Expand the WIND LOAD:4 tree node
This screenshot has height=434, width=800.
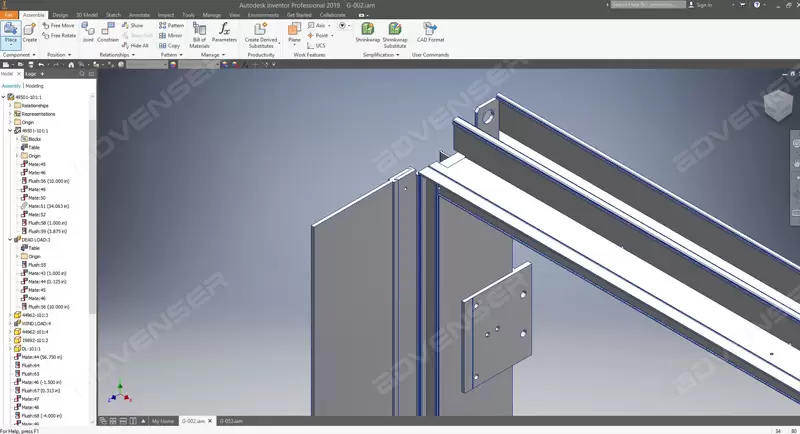9,322
